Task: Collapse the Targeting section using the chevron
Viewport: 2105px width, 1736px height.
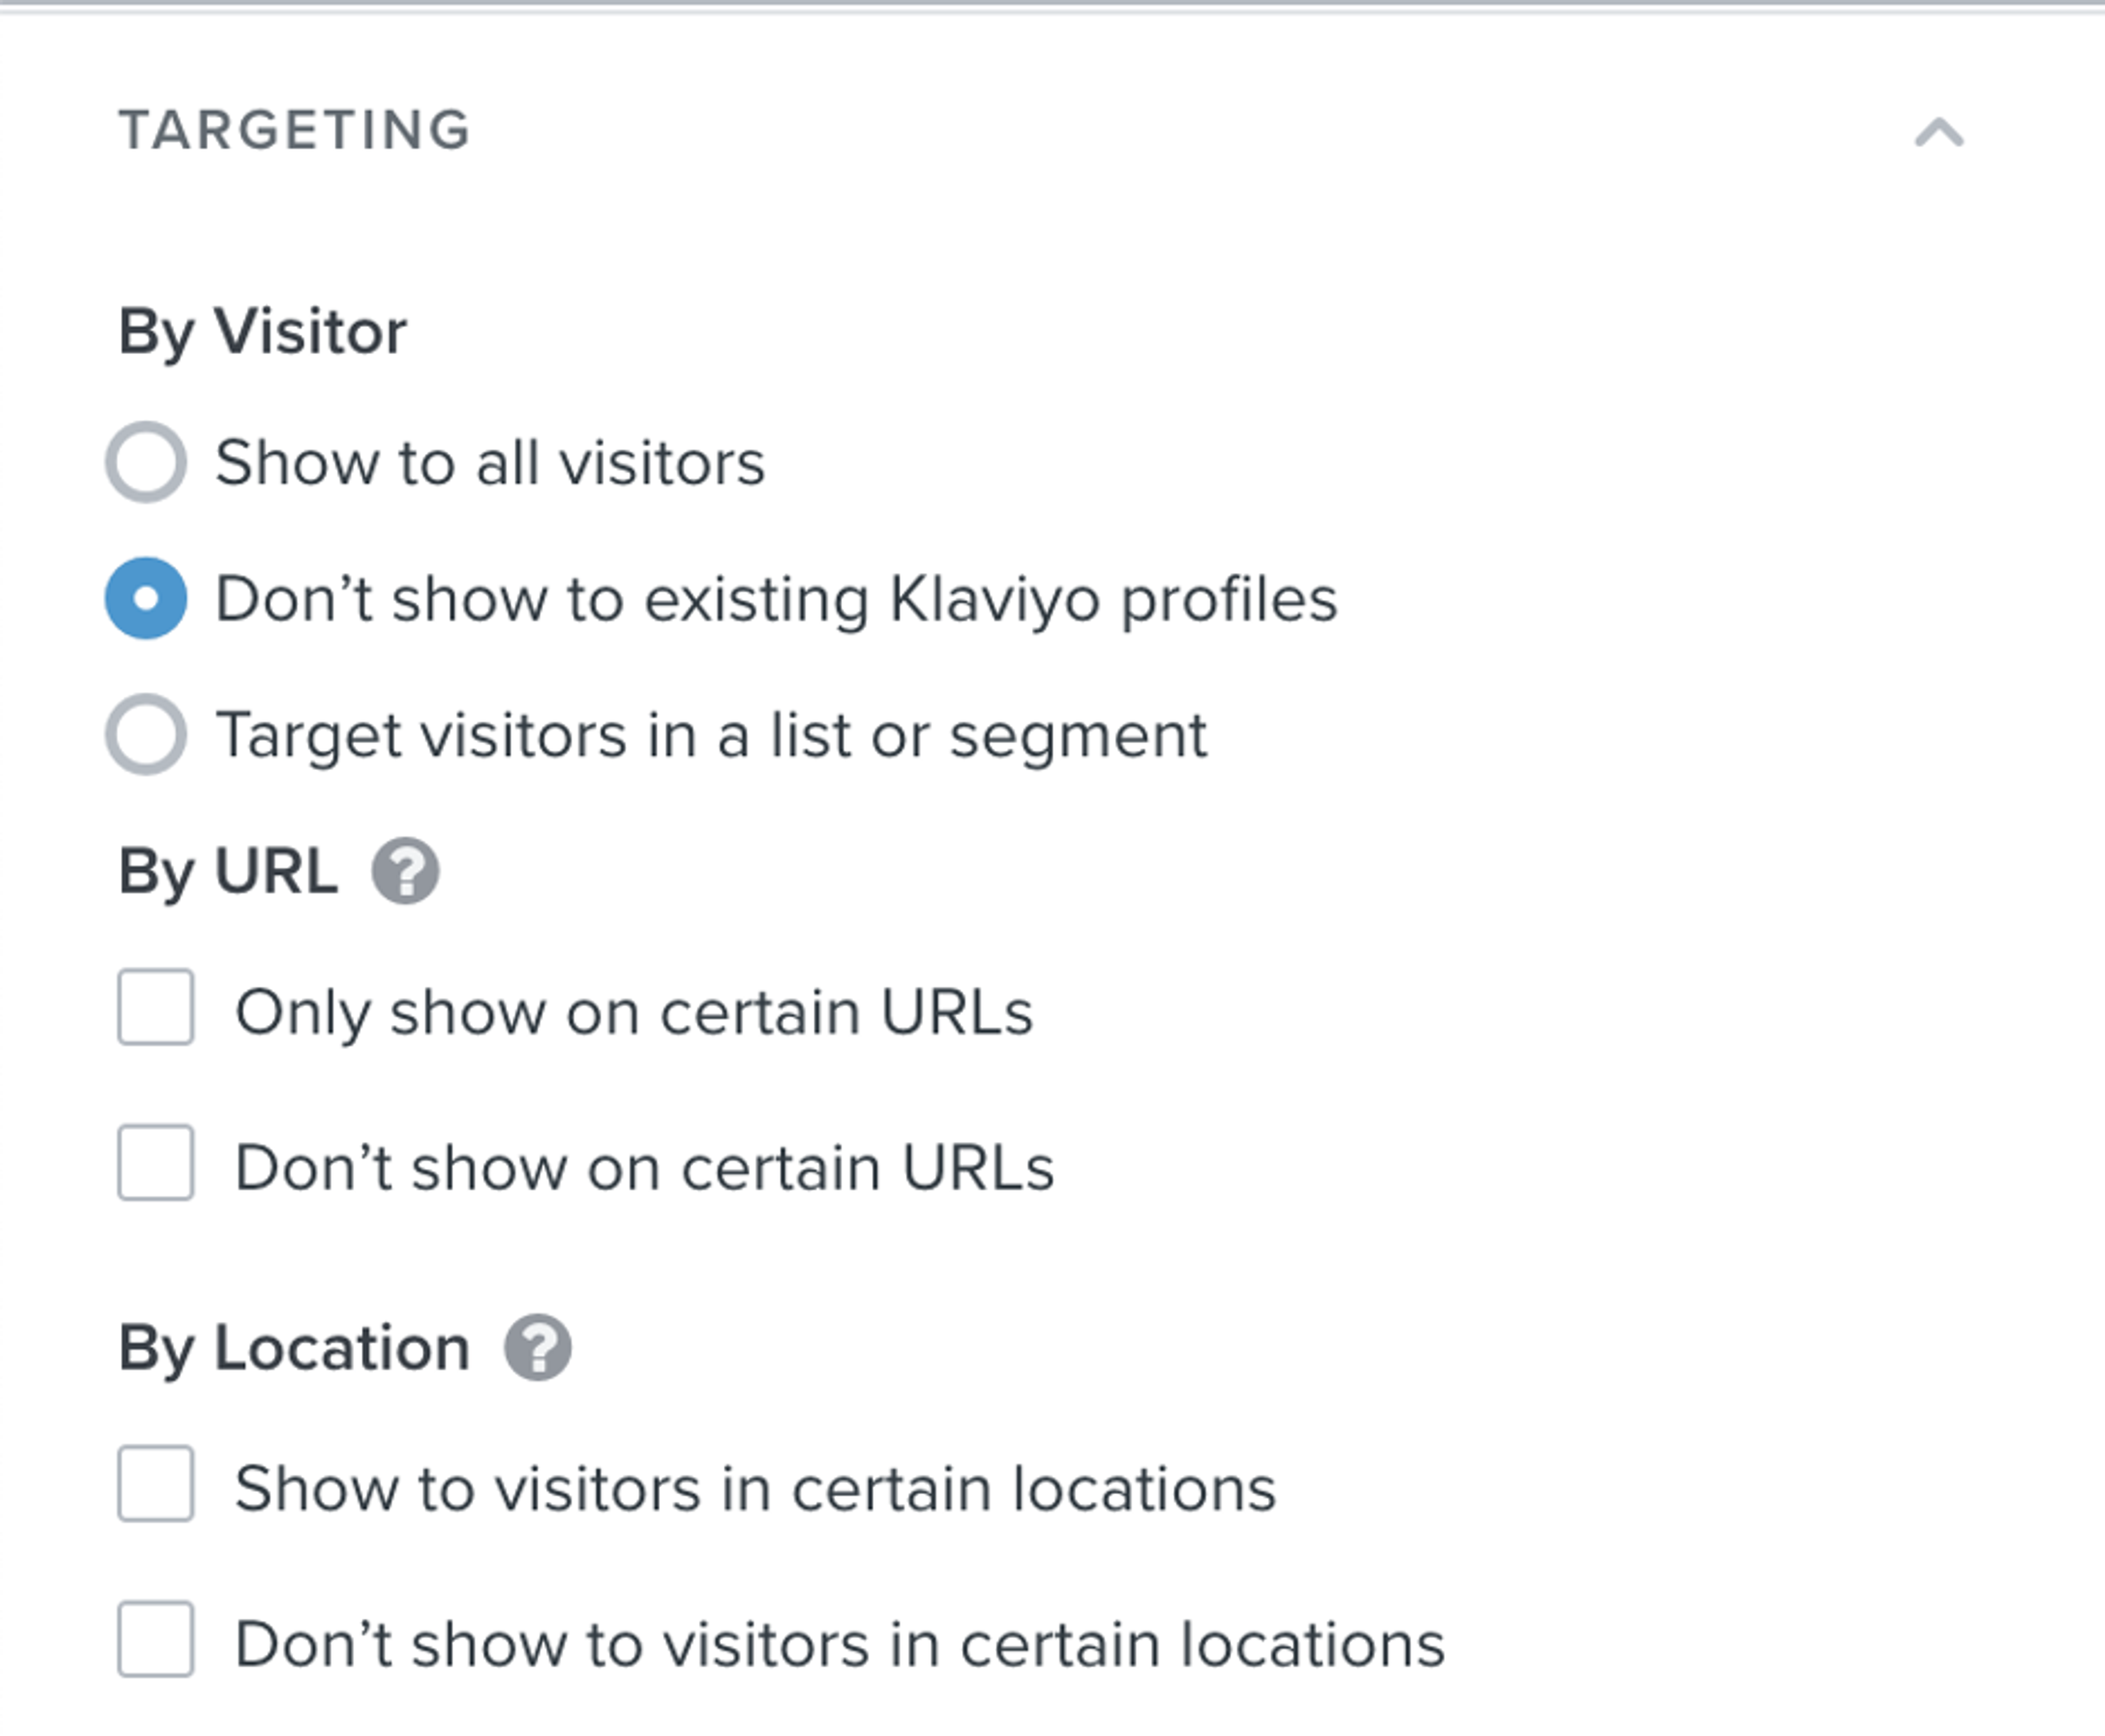Action: point(1938,130)
